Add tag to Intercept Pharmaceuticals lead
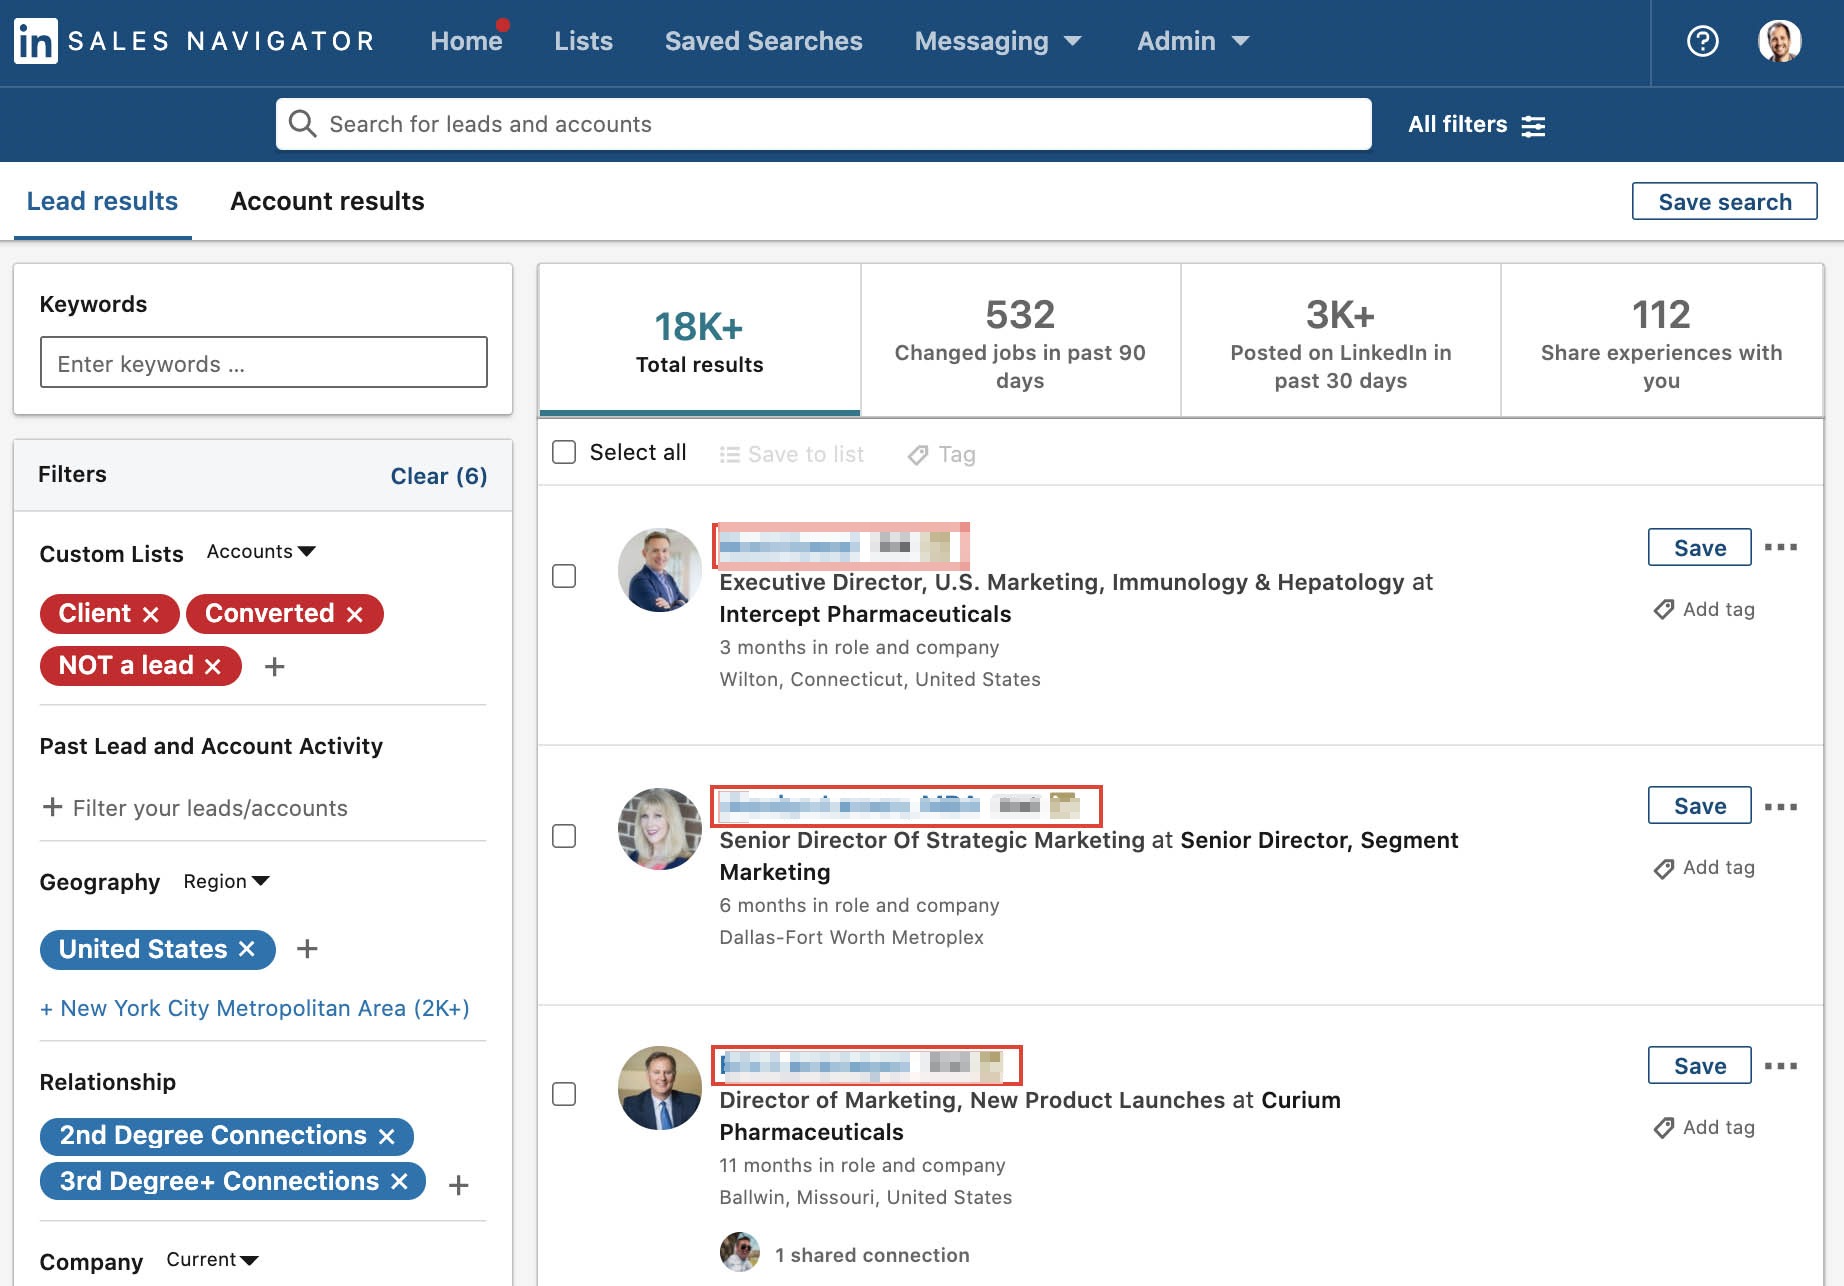Viewport: 1844px width, 1286px height. click(x=1704, y=609)
